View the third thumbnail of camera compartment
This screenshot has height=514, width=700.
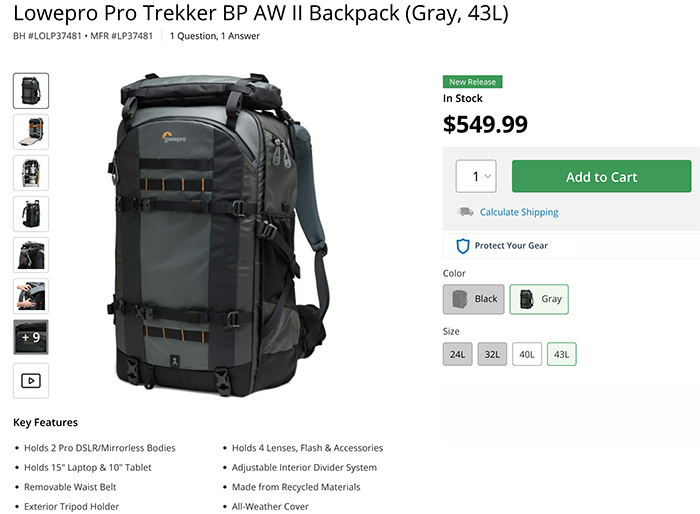[x=31, y=173]
